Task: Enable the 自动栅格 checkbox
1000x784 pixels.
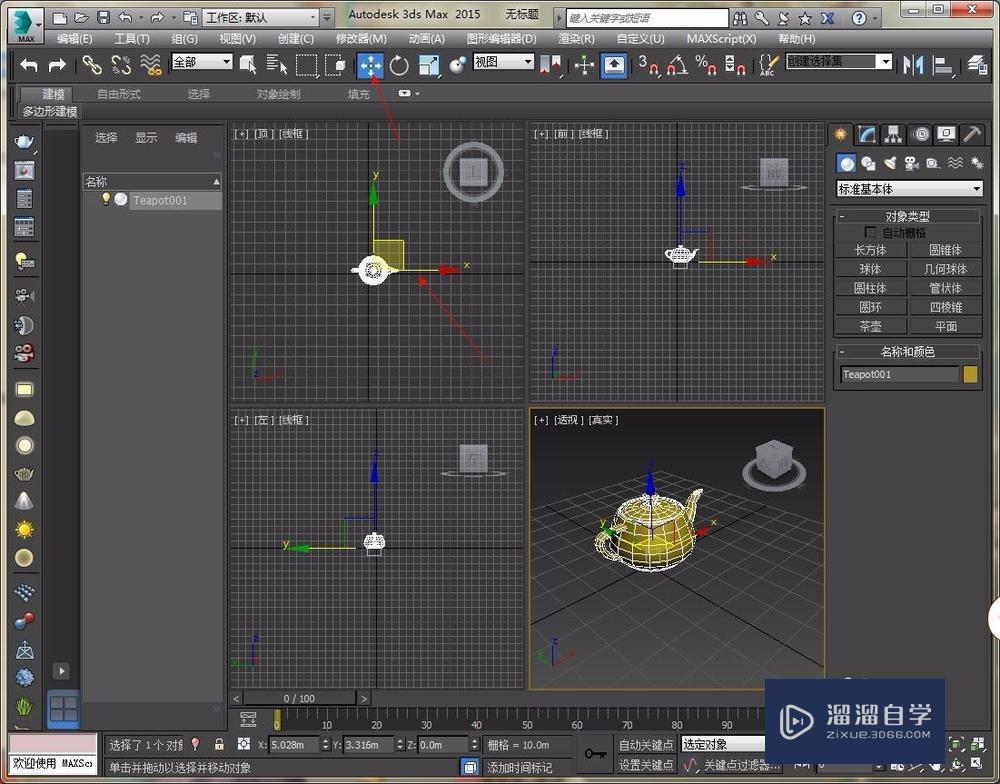Action: coord(870,232)
